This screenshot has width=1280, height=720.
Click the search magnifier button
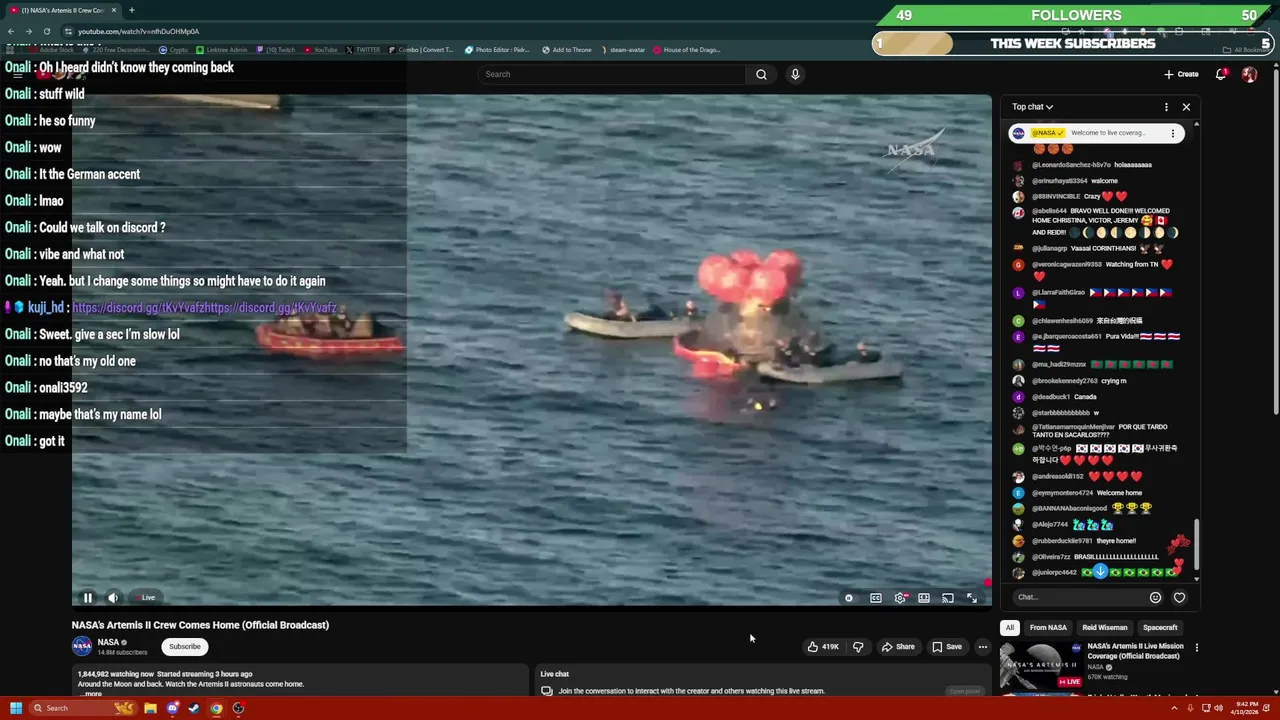coord(761,74)
